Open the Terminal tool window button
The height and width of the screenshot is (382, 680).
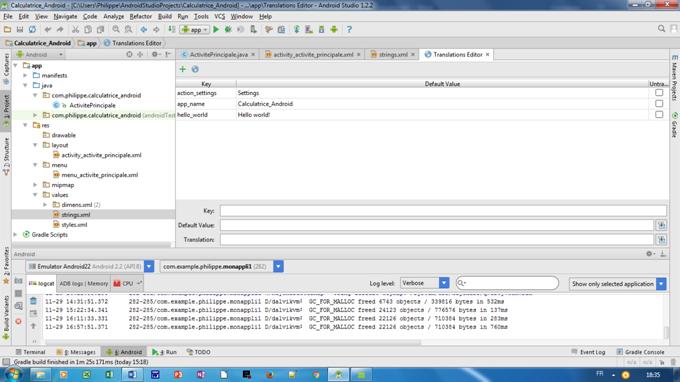point(30,352)
